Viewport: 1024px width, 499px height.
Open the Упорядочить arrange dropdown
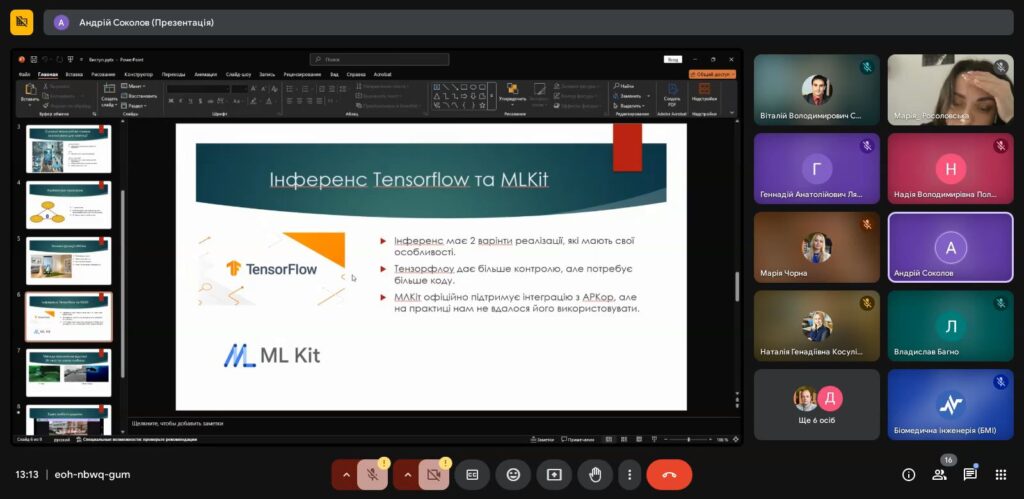tap(512, 93)
